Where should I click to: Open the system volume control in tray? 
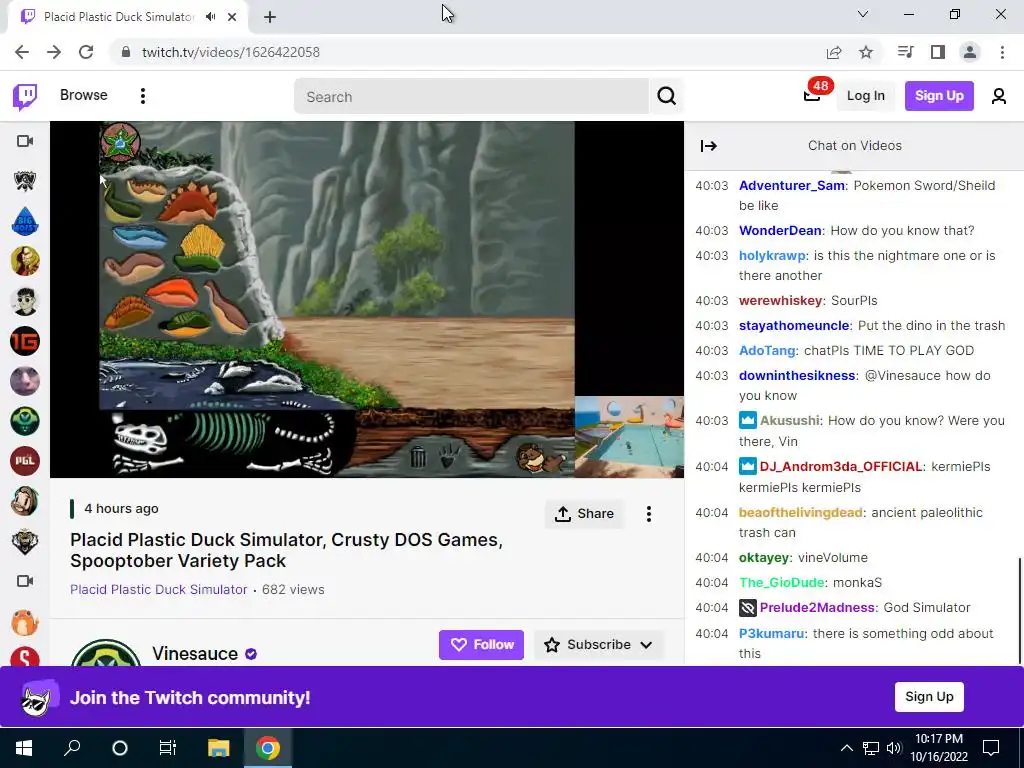[894, 748]
